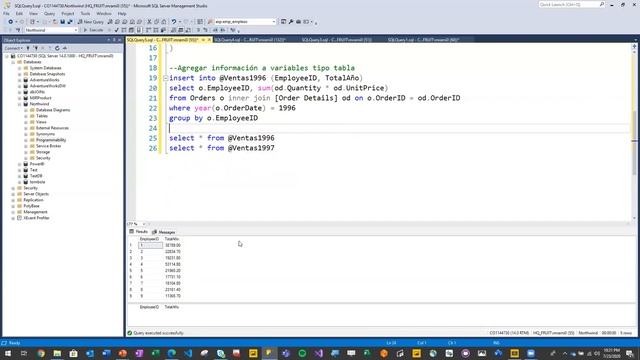Select the Replication folder
640x360 pixels.
pos(33,200)
